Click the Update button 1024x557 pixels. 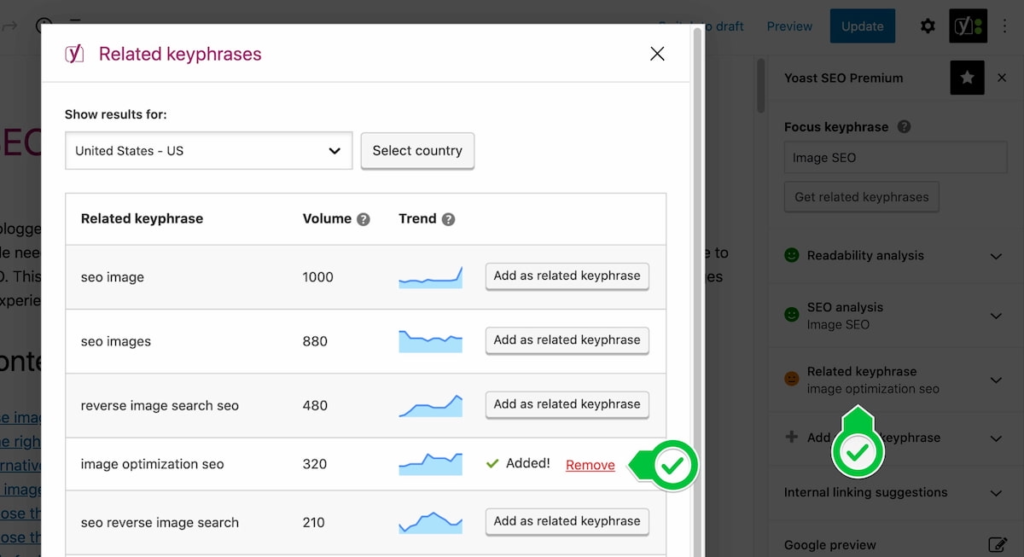pyautogui.click(x=862, y=26)
